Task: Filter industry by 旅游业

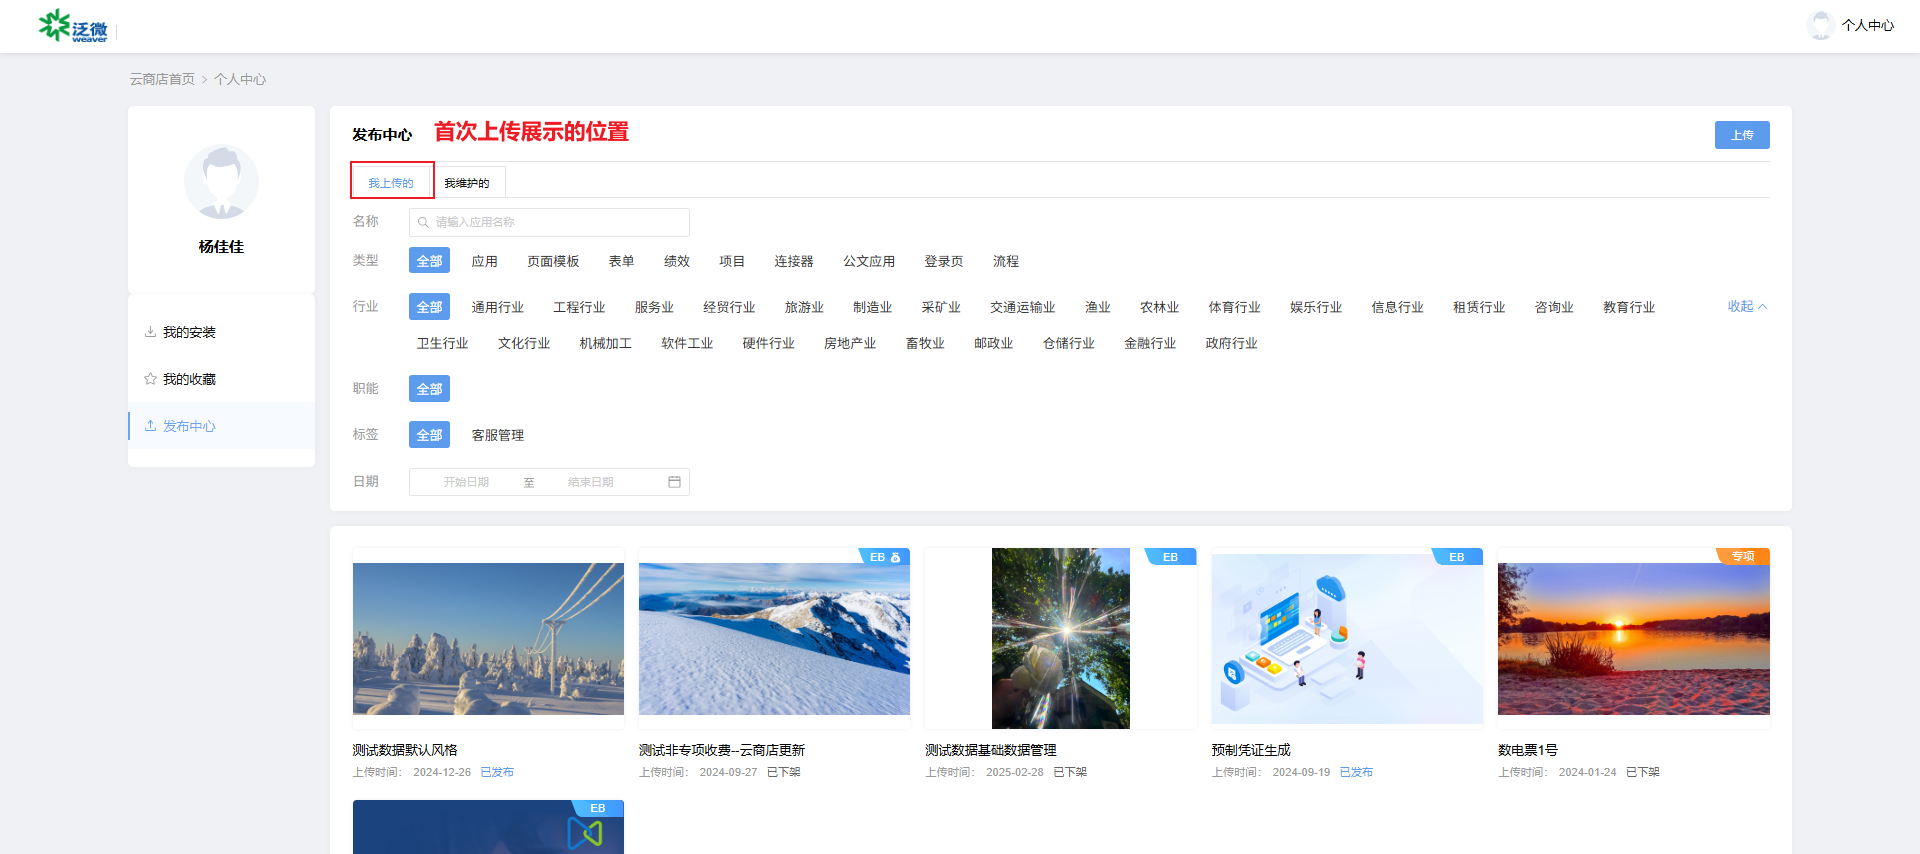Action: tap(804, 307)
